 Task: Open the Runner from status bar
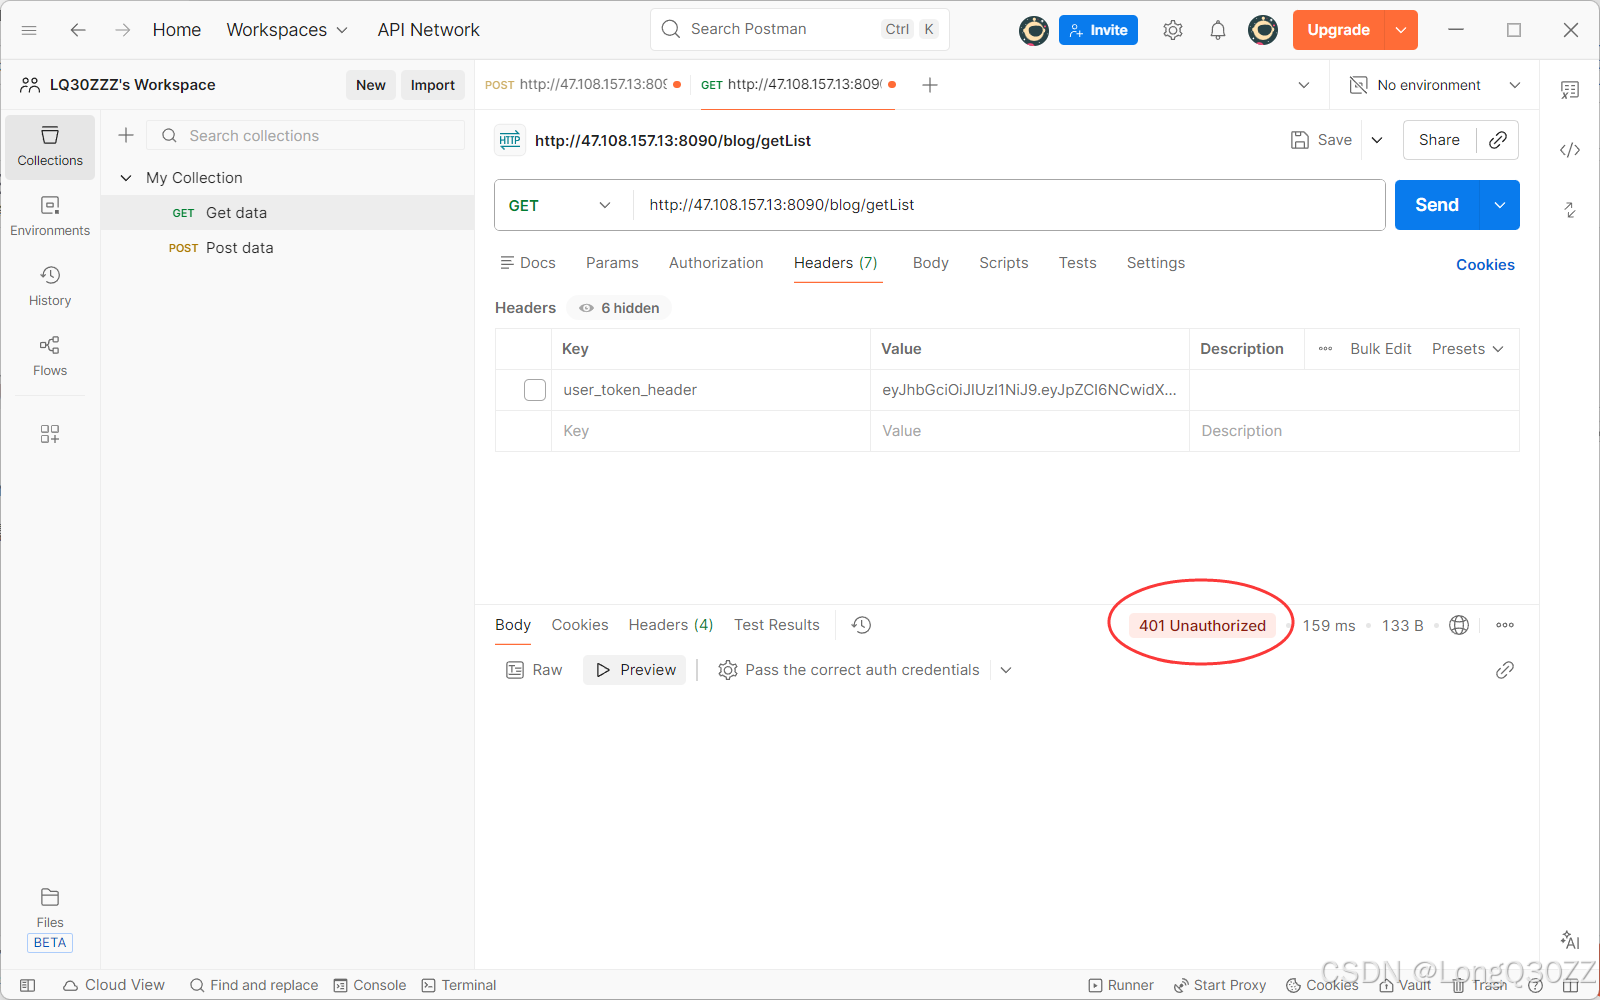[x=1121, y=985]
